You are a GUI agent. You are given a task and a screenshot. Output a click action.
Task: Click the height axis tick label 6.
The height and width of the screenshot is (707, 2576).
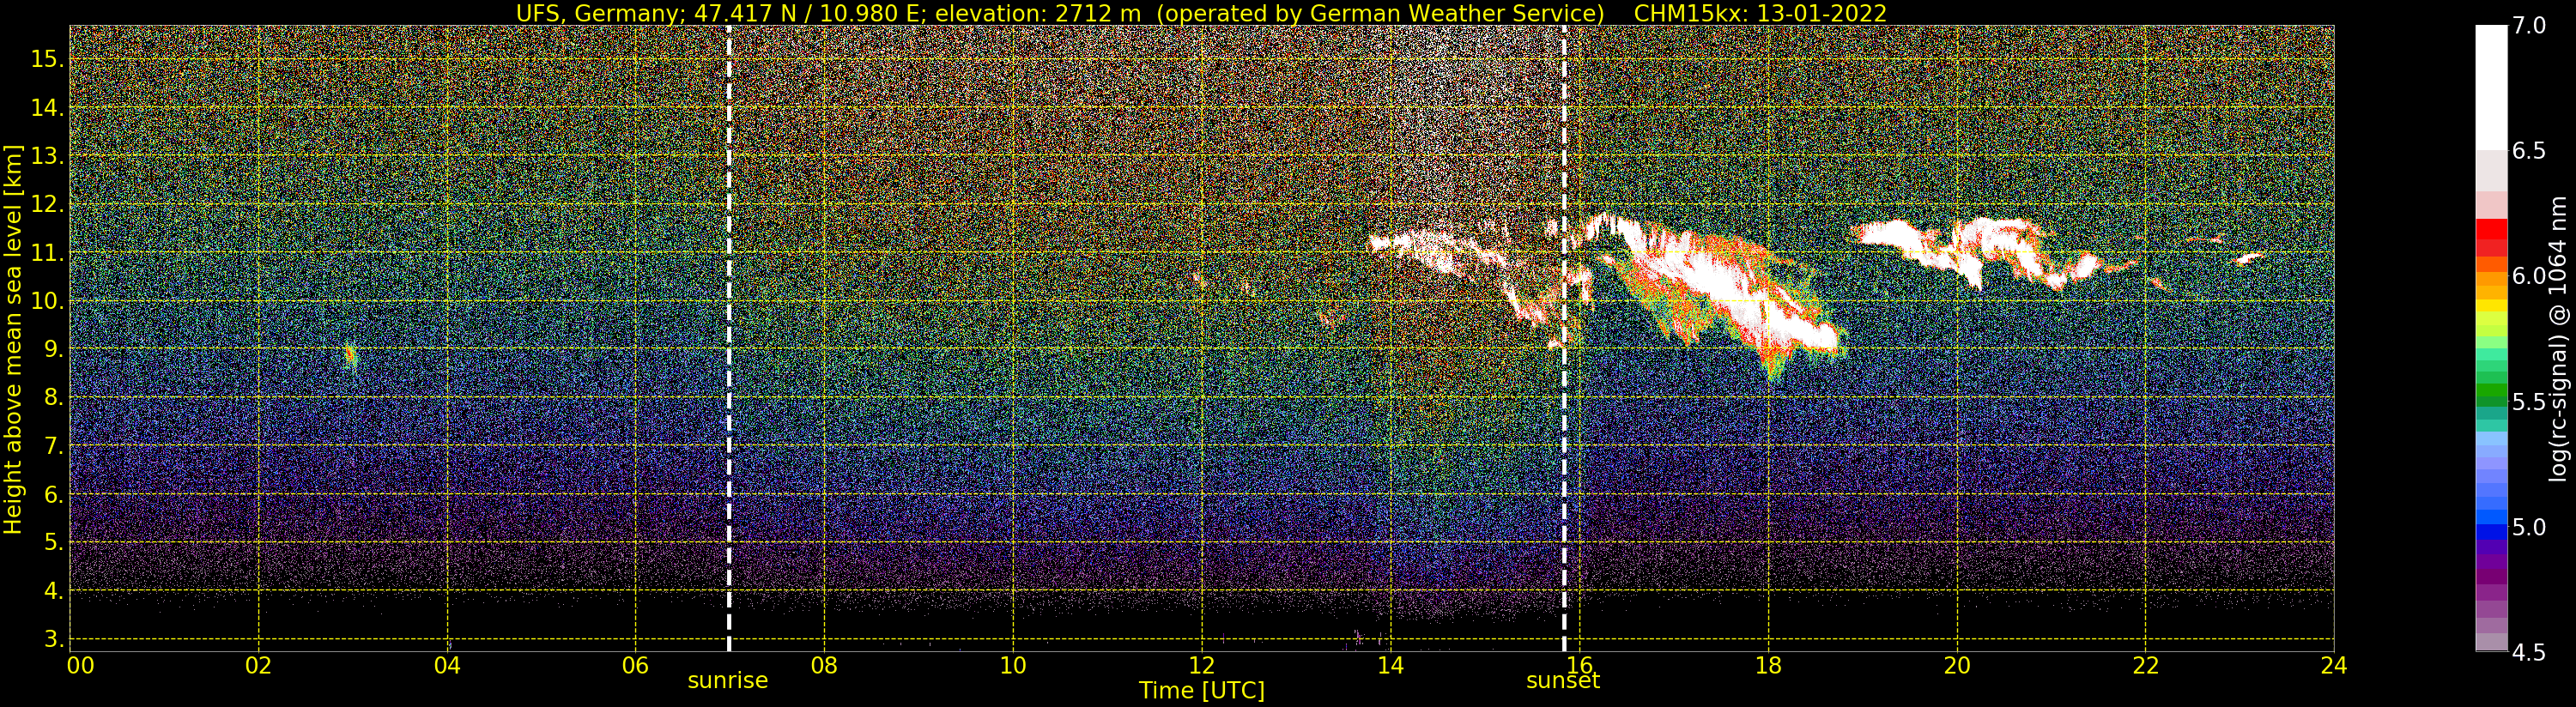(53, 494)
